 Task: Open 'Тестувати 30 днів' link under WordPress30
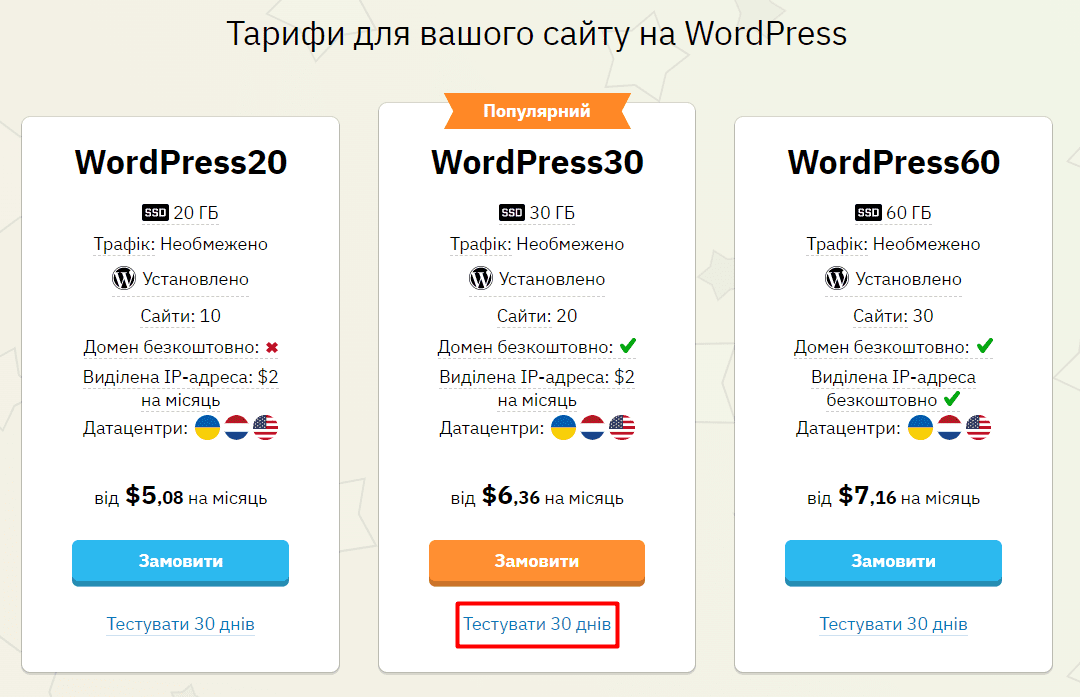(x=537, y=624)
